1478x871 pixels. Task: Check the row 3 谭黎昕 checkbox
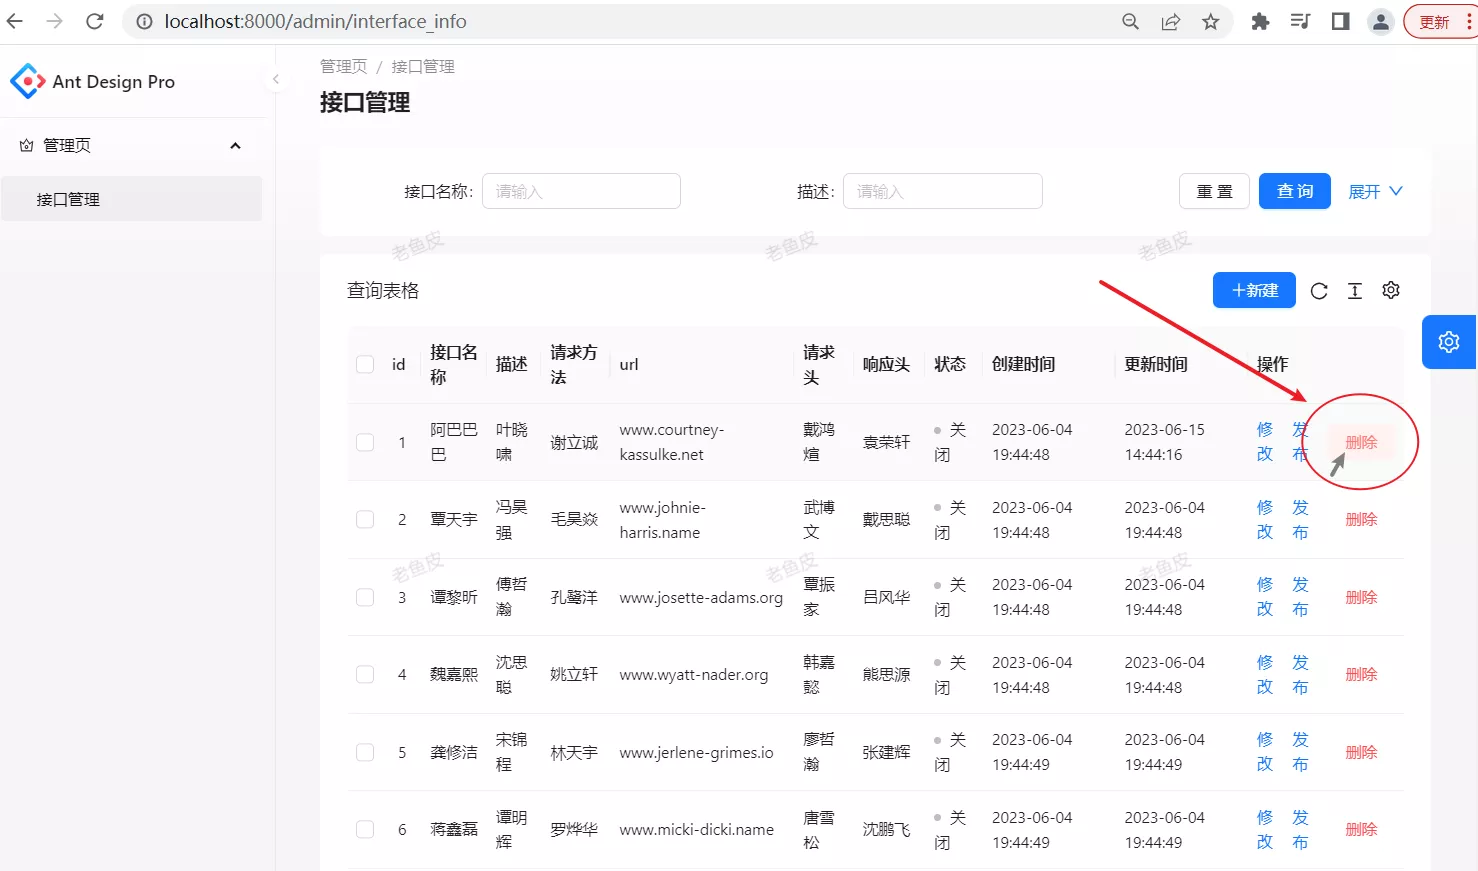(x=365, y=597)
